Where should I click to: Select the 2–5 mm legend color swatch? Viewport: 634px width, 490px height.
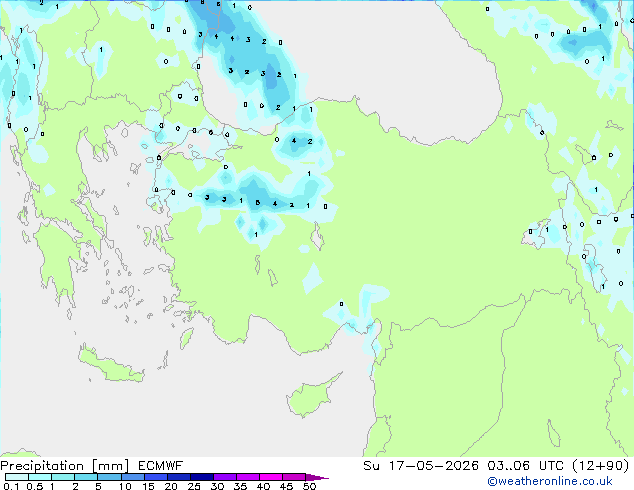click(86, 477)
